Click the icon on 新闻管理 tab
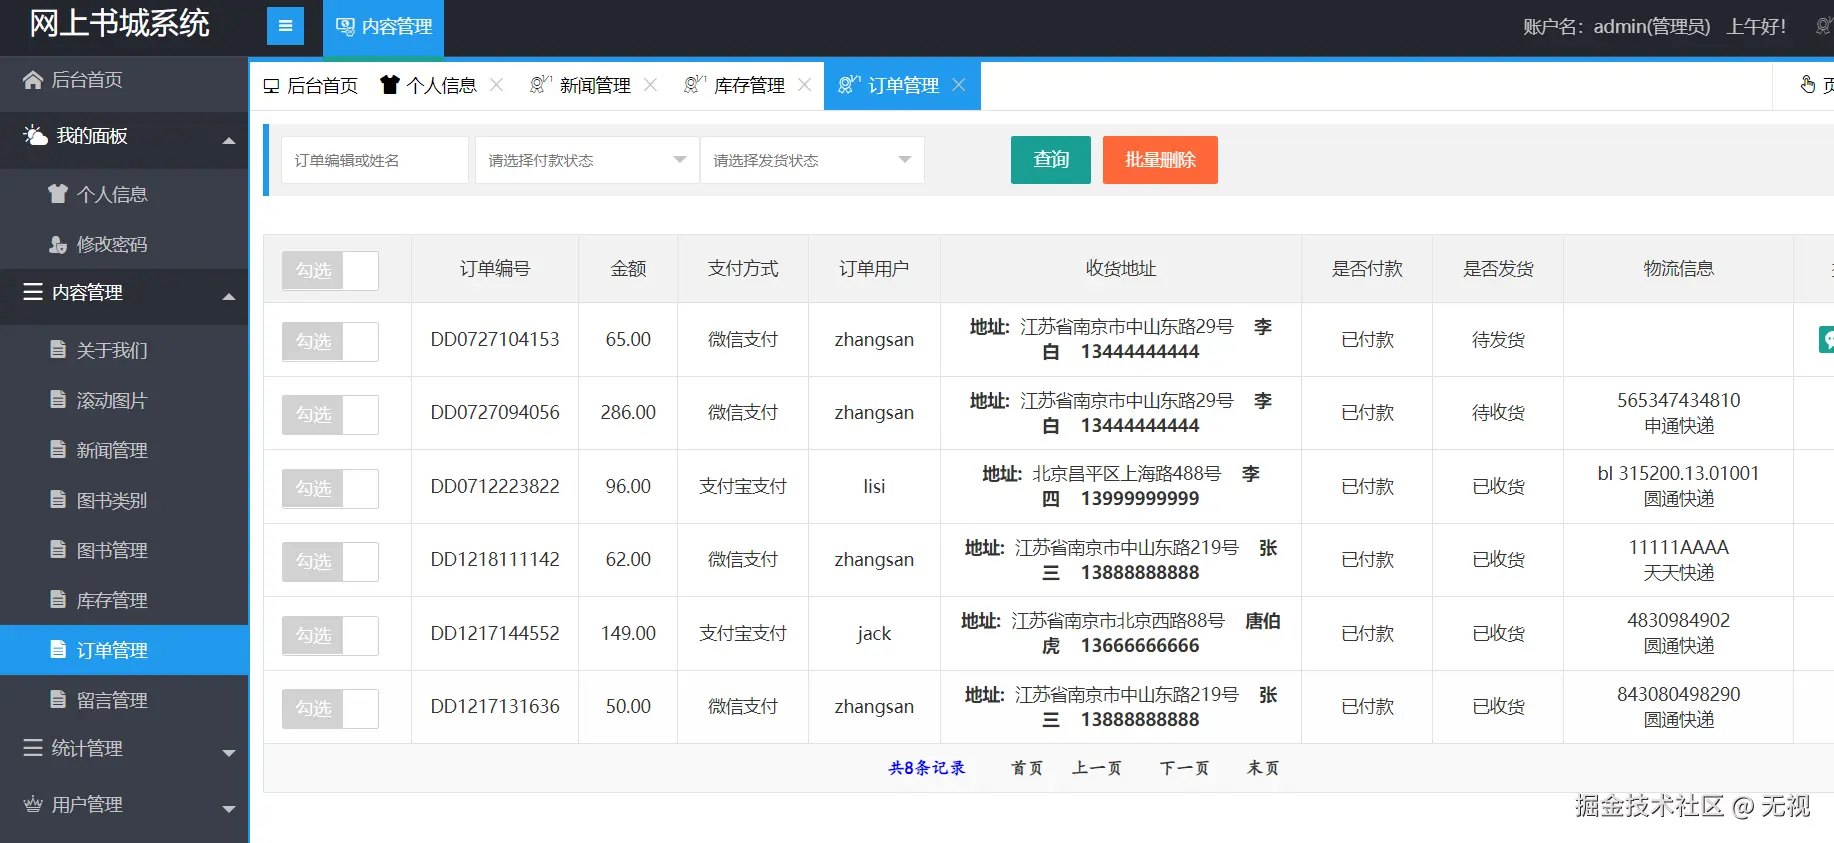The height and width of the screenshot is (843, 1834). (541, 85)
